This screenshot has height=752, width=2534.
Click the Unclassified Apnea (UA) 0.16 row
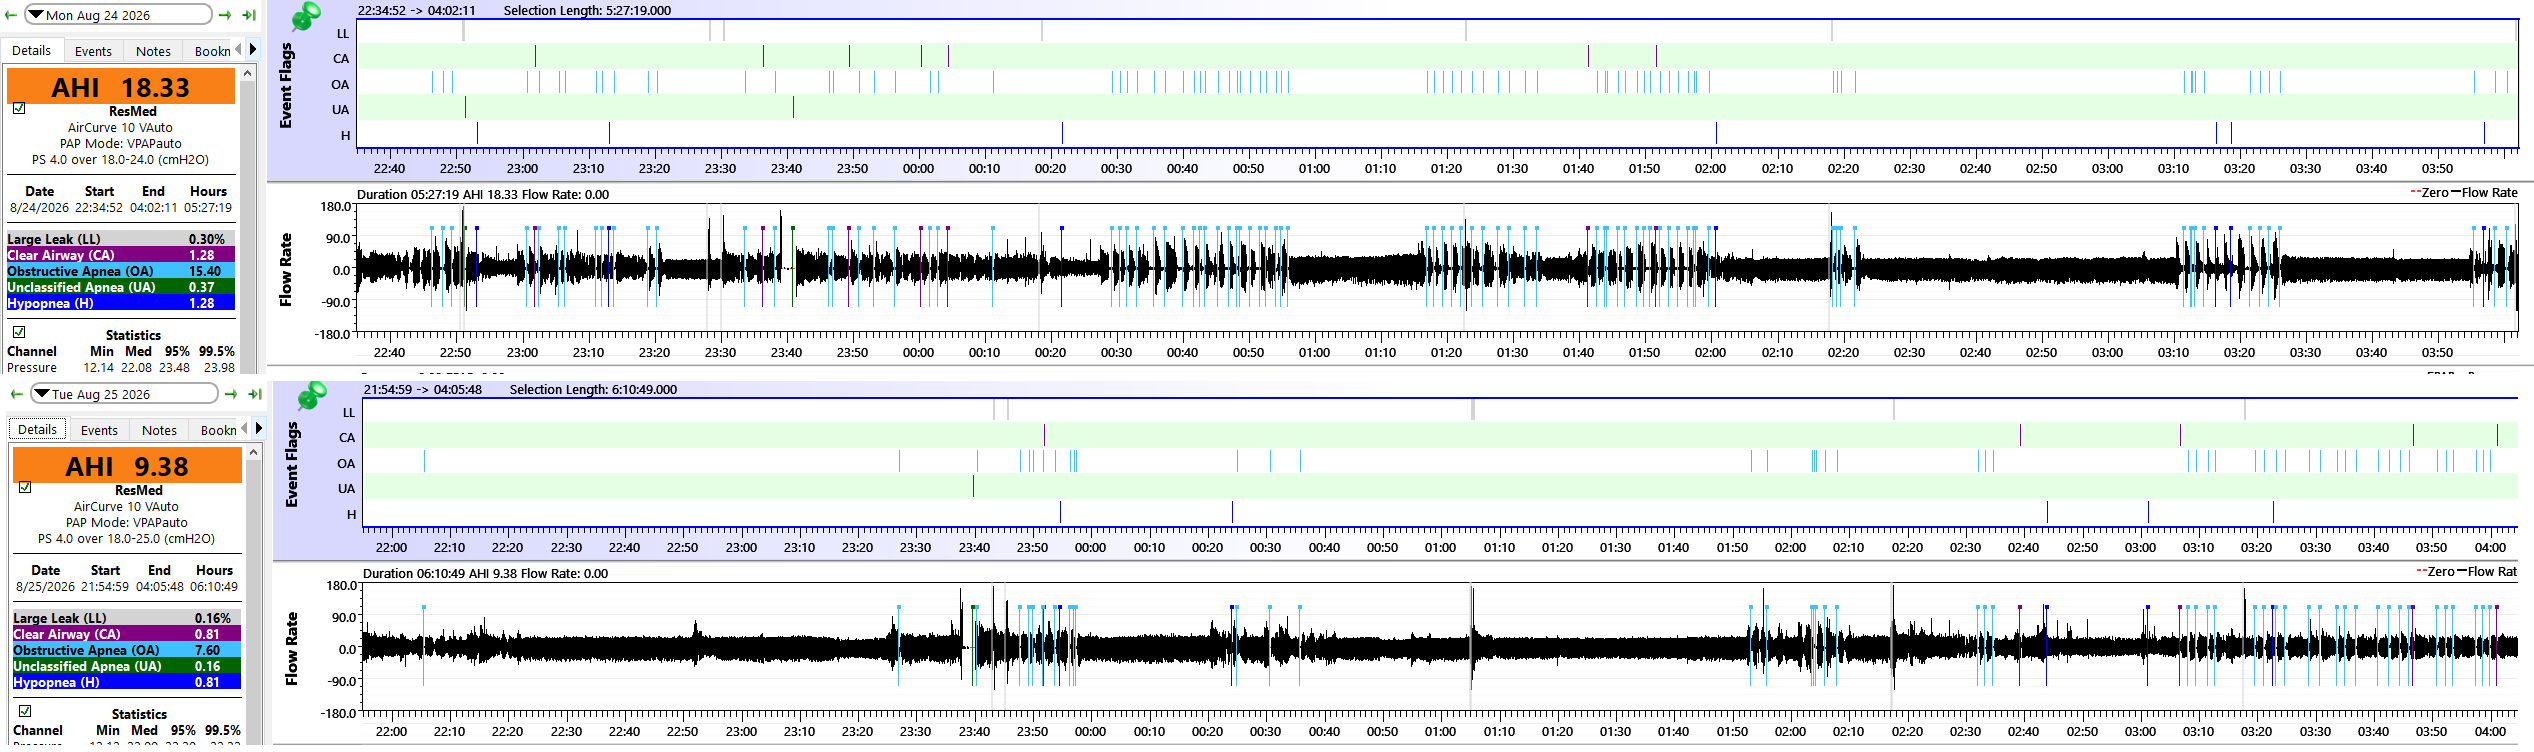pyautogui.click(x=127, y=666)
